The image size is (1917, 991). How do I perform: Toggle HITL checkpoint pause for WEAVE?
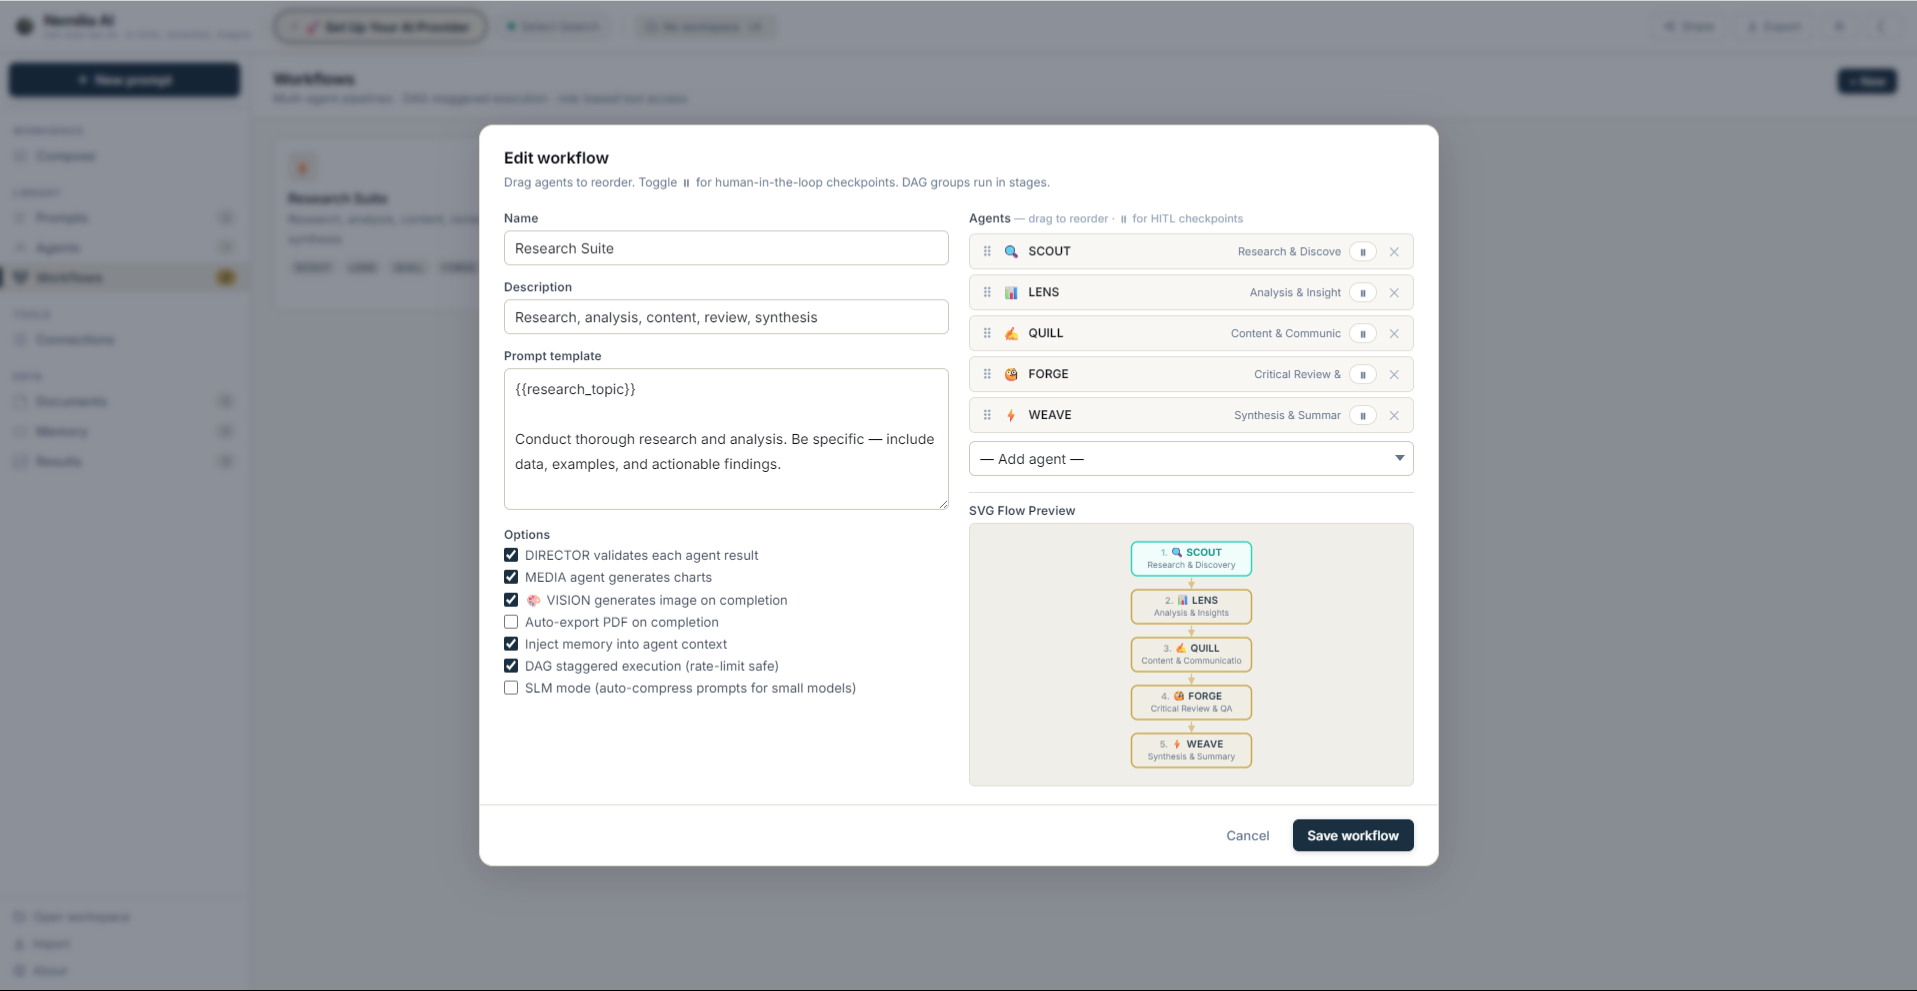point(1363,416)
